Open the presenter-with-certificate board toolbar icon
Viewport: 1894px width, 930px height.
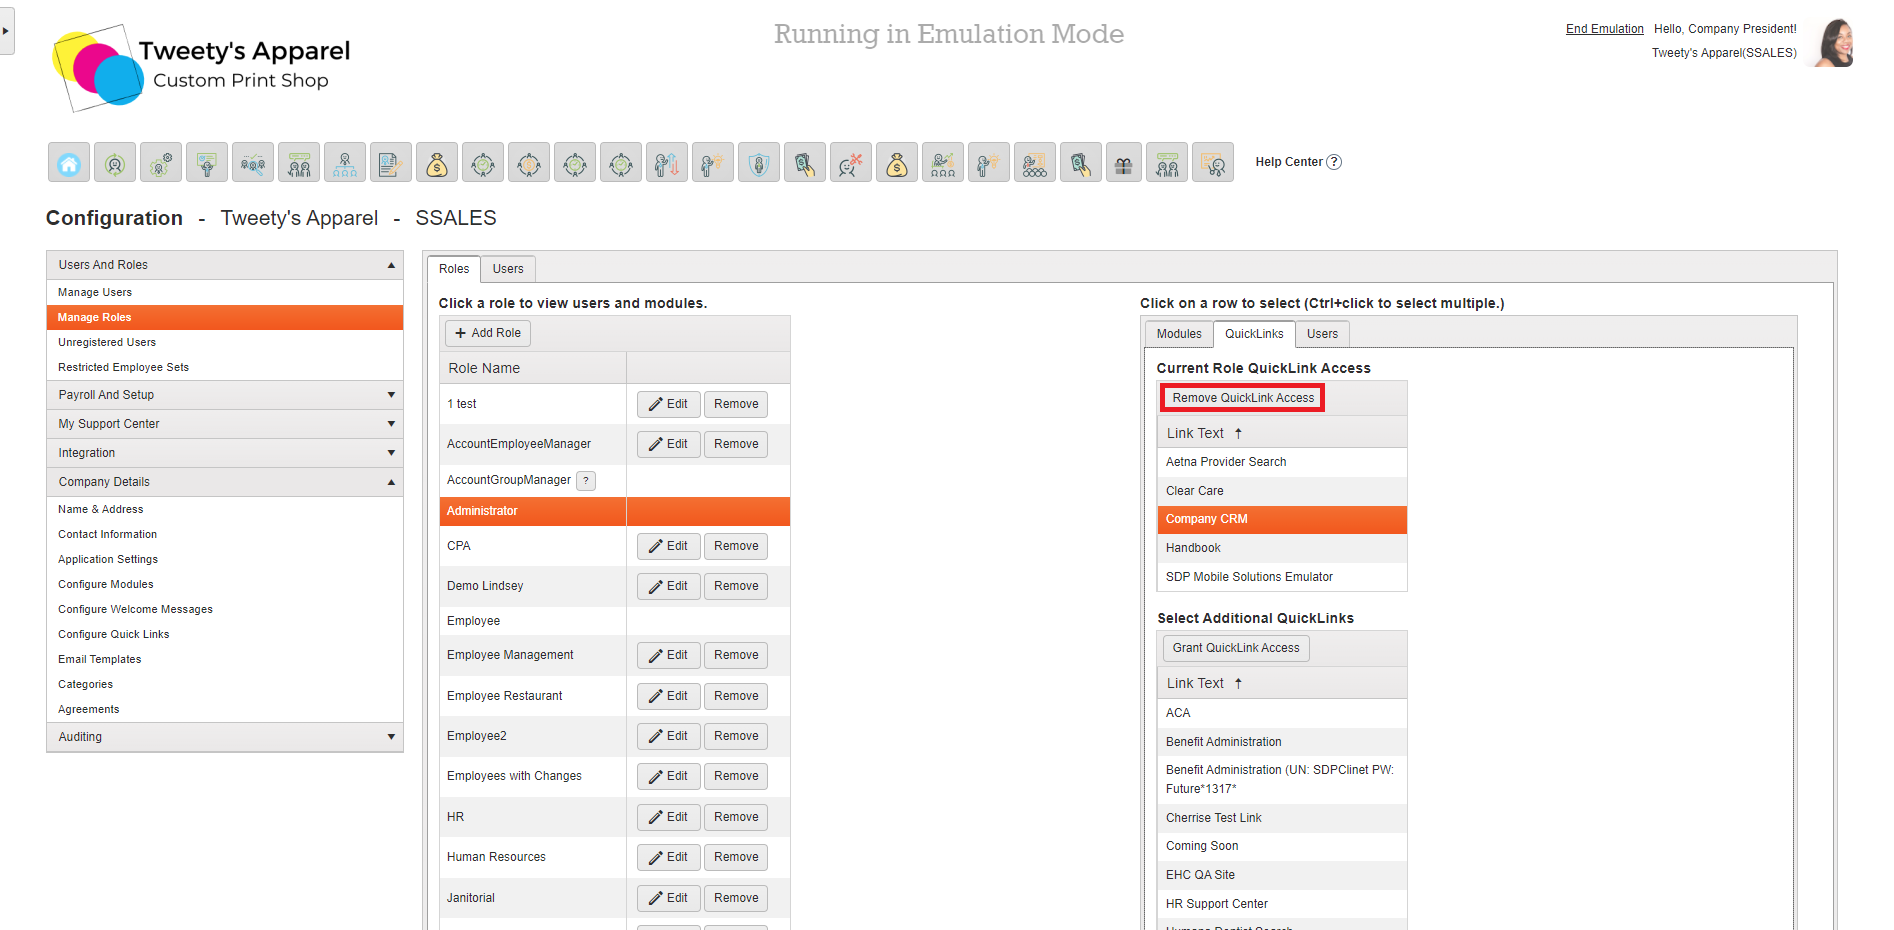tap(207, 162)
